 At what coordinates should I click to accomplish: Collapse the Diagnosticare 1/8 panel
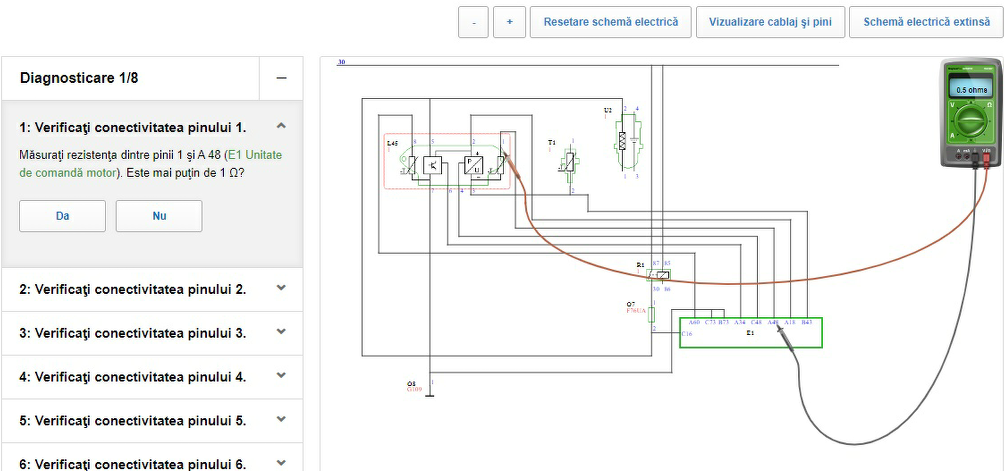pyautogui.click(x=281, y=78)
